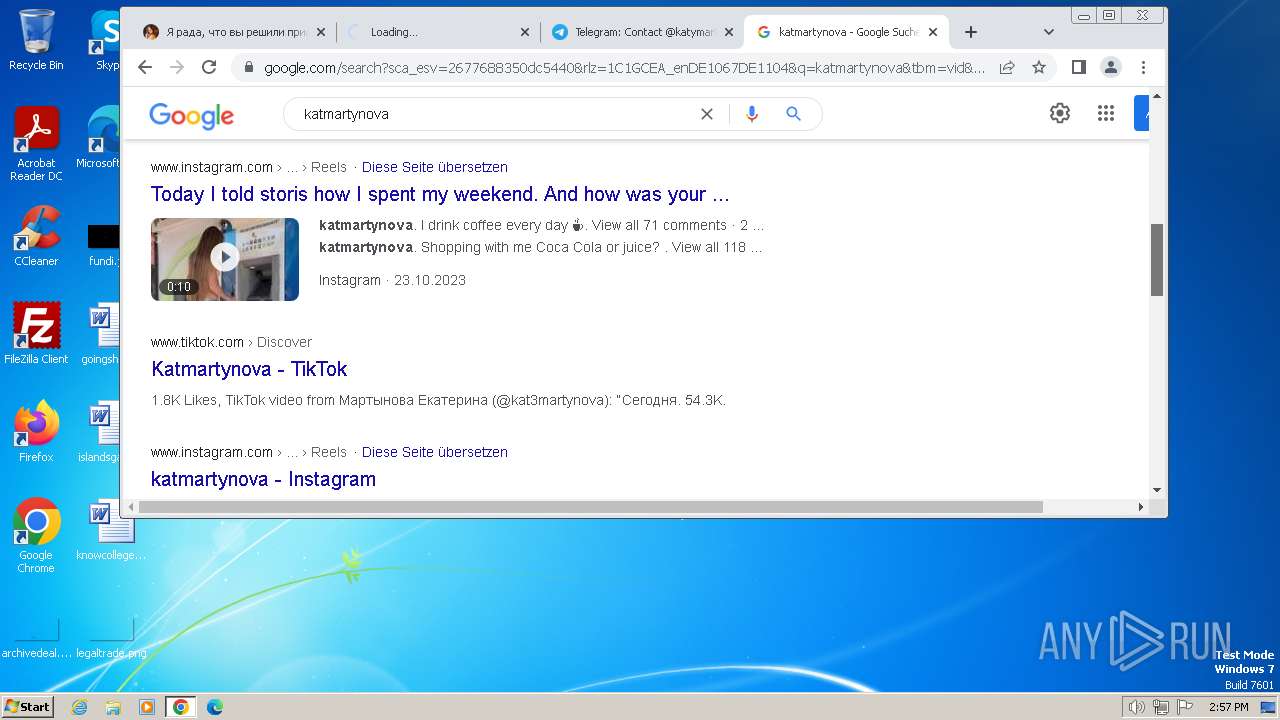The width and height of the screenshot is (1280, 720).
Task: Go back to the previous page
Action: pos(145,67)
